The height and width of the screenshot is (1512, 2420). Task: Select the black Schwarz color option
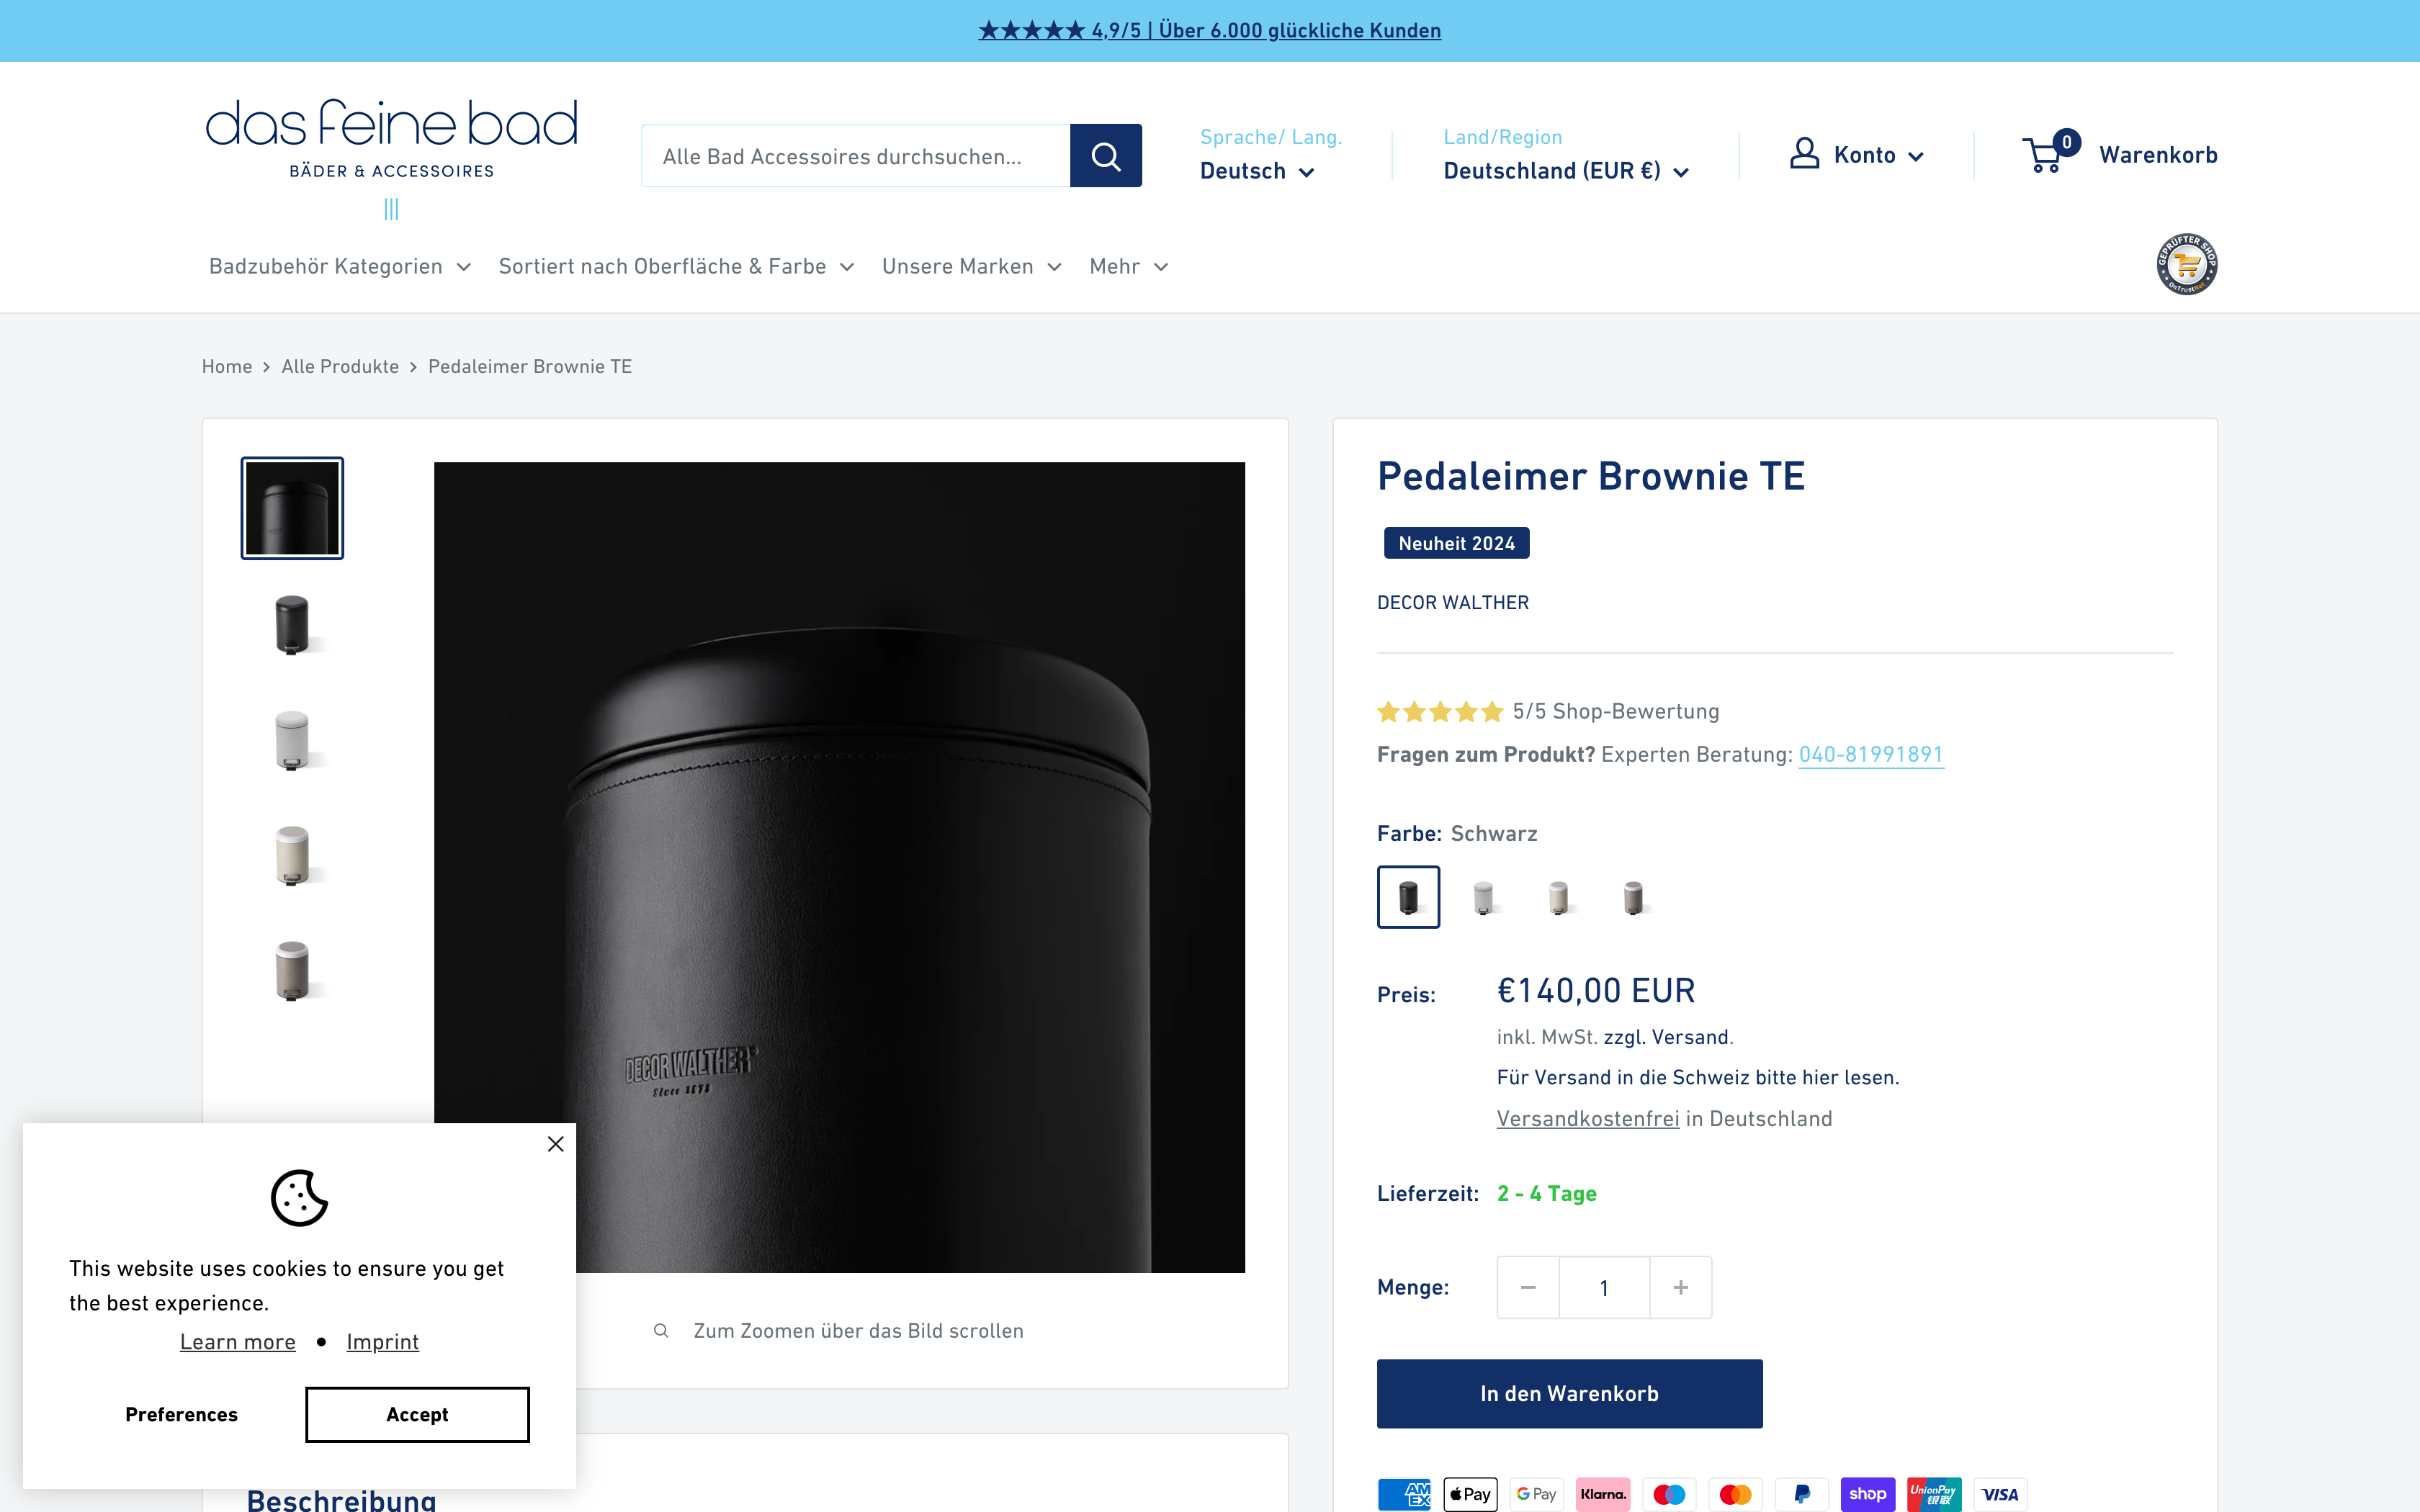[1408, 897]
